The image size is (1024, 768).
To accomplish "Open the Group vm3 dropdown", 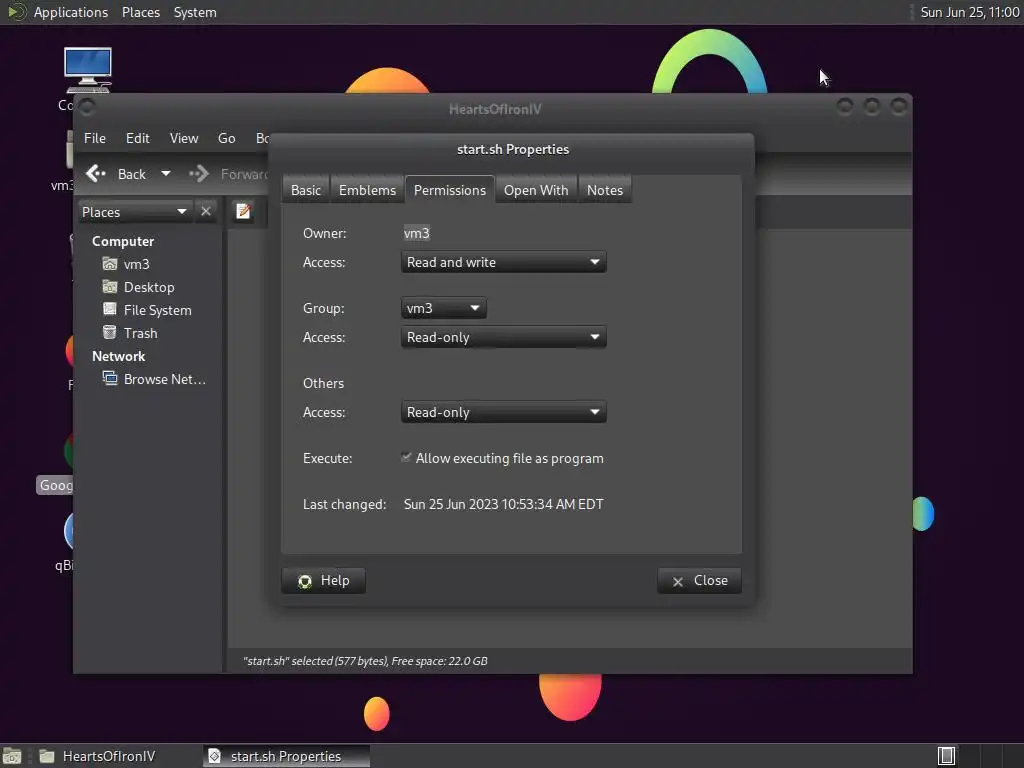I will 443,308.
